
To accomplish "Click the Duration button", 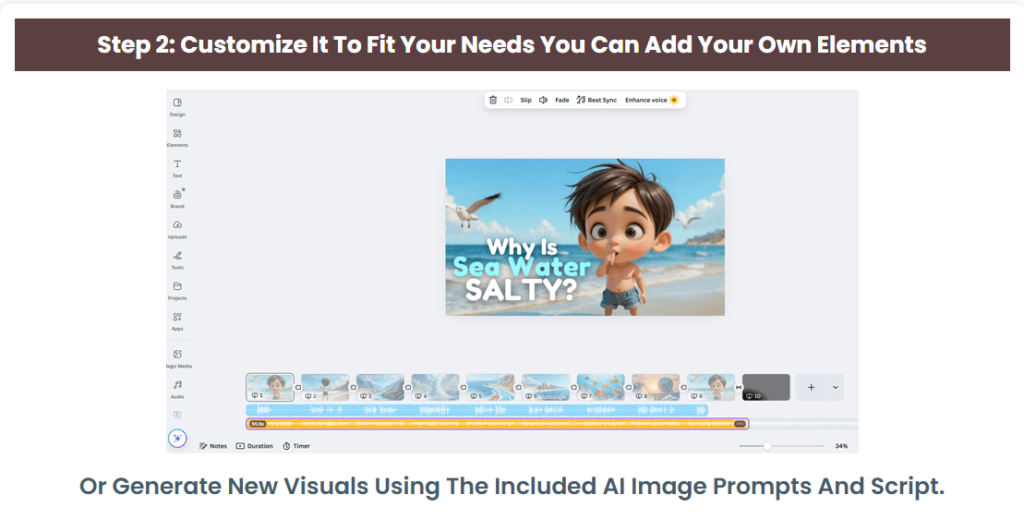I will 254,446.
